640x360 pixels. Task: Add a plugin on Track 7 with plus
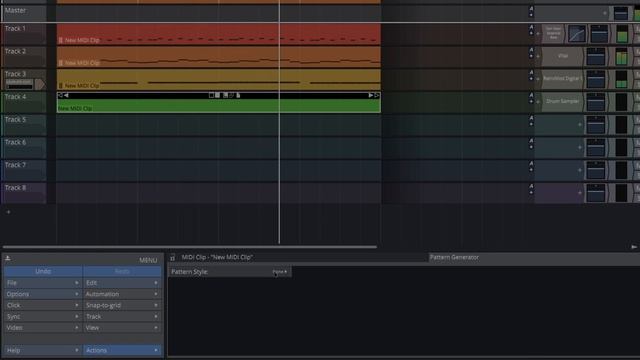point(580,170)
